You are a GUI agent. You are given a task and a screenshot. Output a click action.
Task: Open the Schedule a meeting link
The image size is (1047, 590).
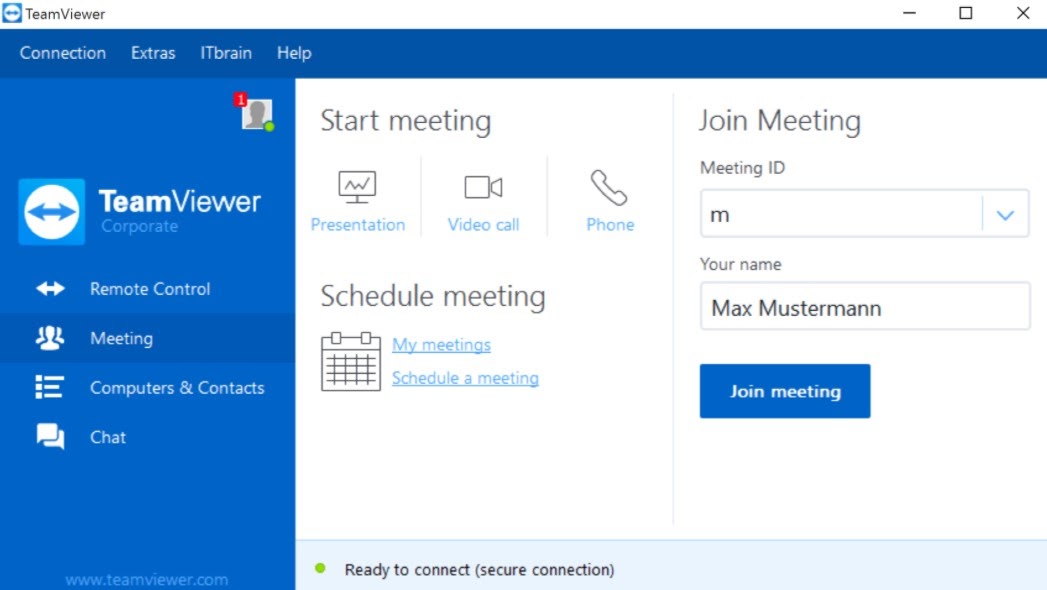pyautogui.click(x=465, y=378)
